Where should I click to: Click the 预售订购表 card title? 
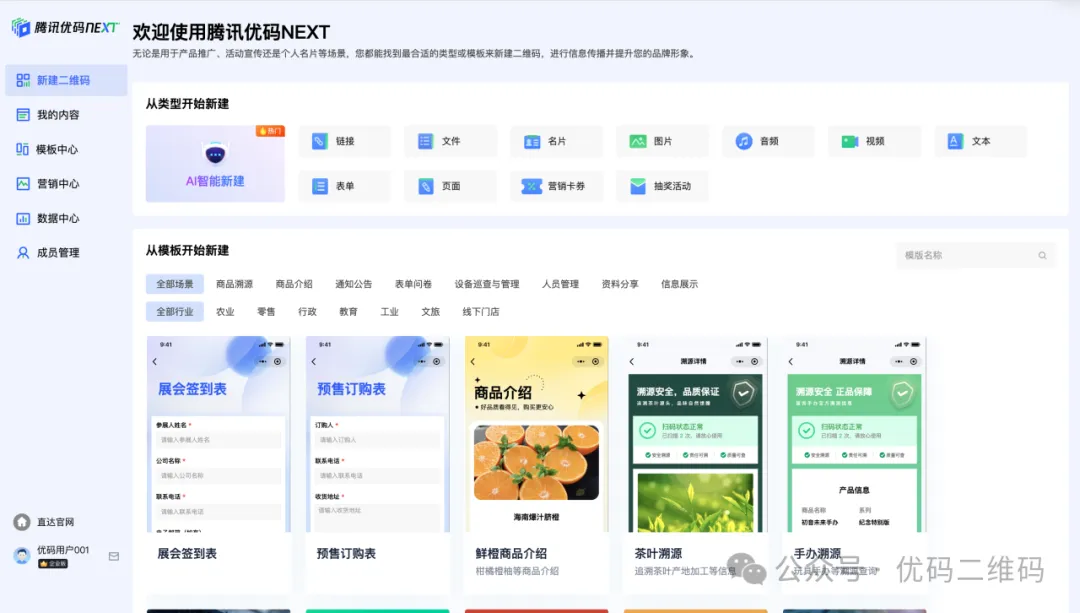click(x=346, y=554)
